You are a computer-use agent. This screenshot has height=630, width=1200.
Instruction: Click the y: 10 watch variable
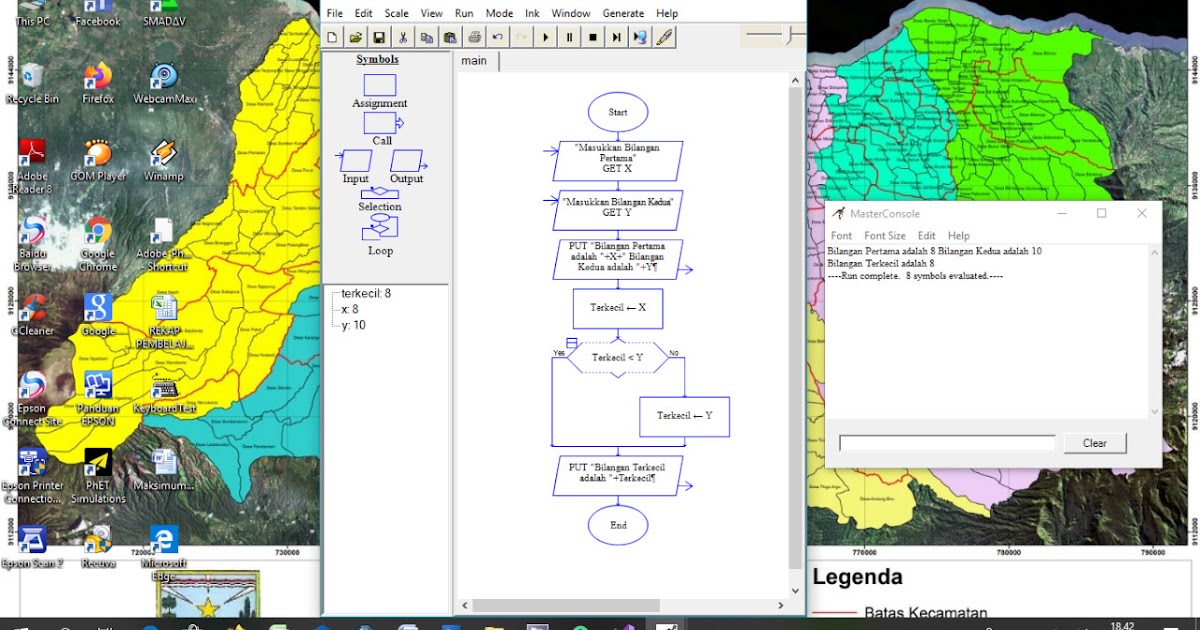click(x=353, y=325)
